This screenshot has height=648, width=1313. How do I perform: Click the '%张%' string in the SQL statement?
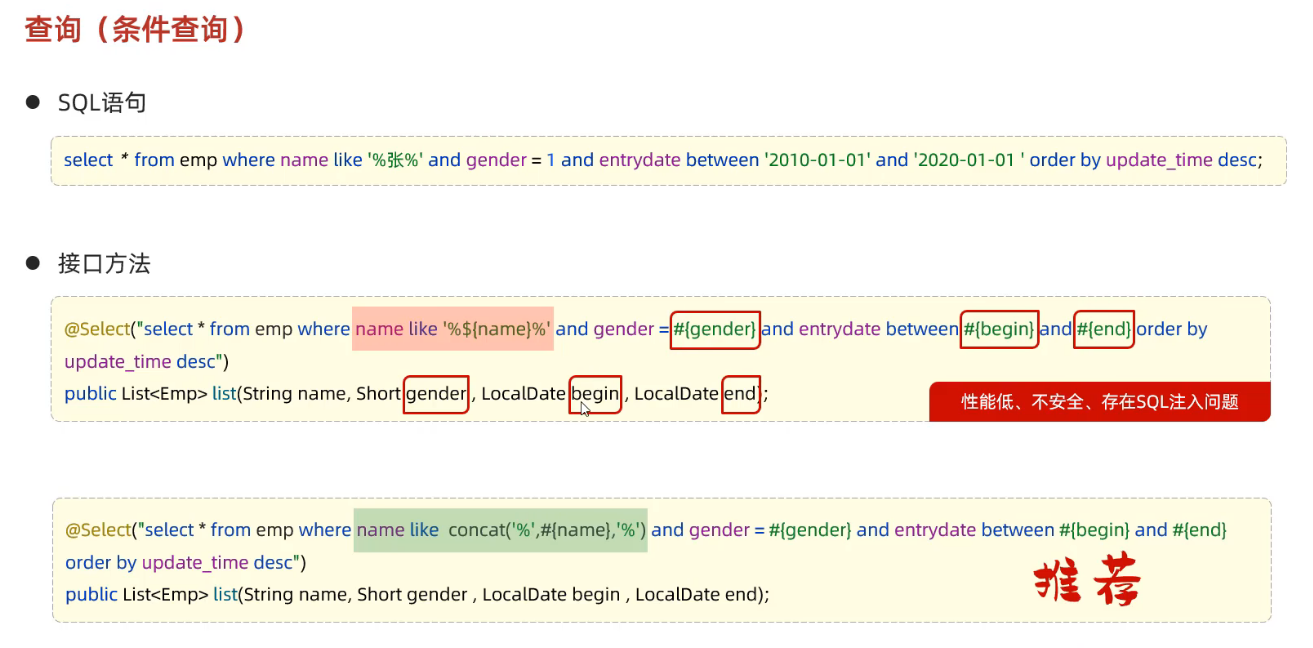pyautogui.click(x=395, y=160)
